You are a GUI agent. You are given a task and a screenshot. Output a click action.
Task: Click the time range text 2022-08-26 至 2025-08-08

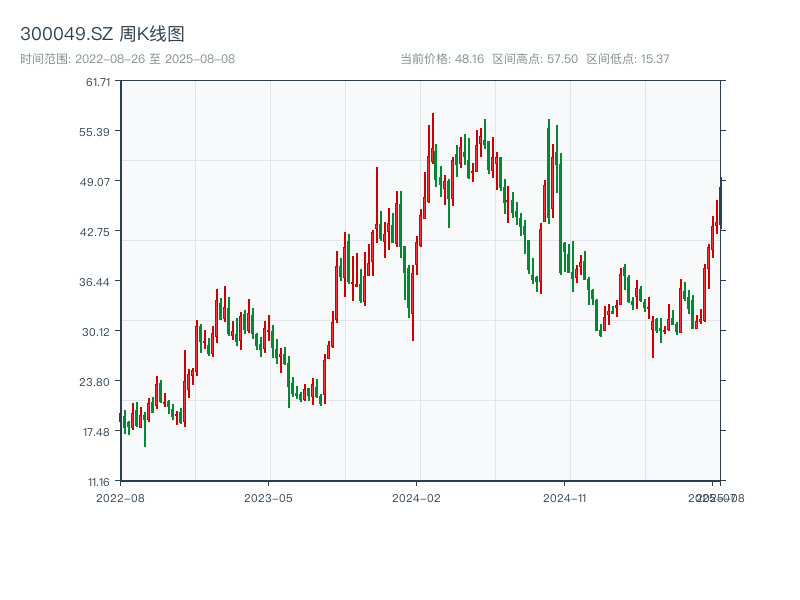(128, 59)
